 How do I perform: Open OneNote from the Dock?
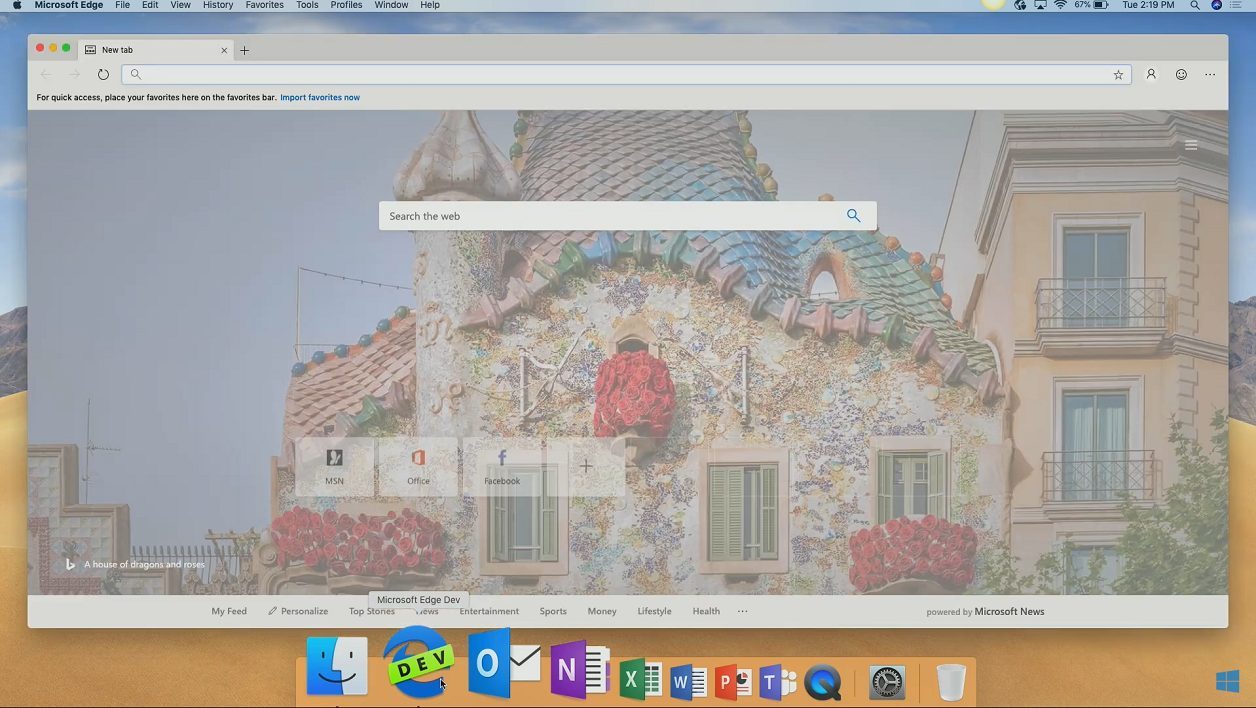580,669
